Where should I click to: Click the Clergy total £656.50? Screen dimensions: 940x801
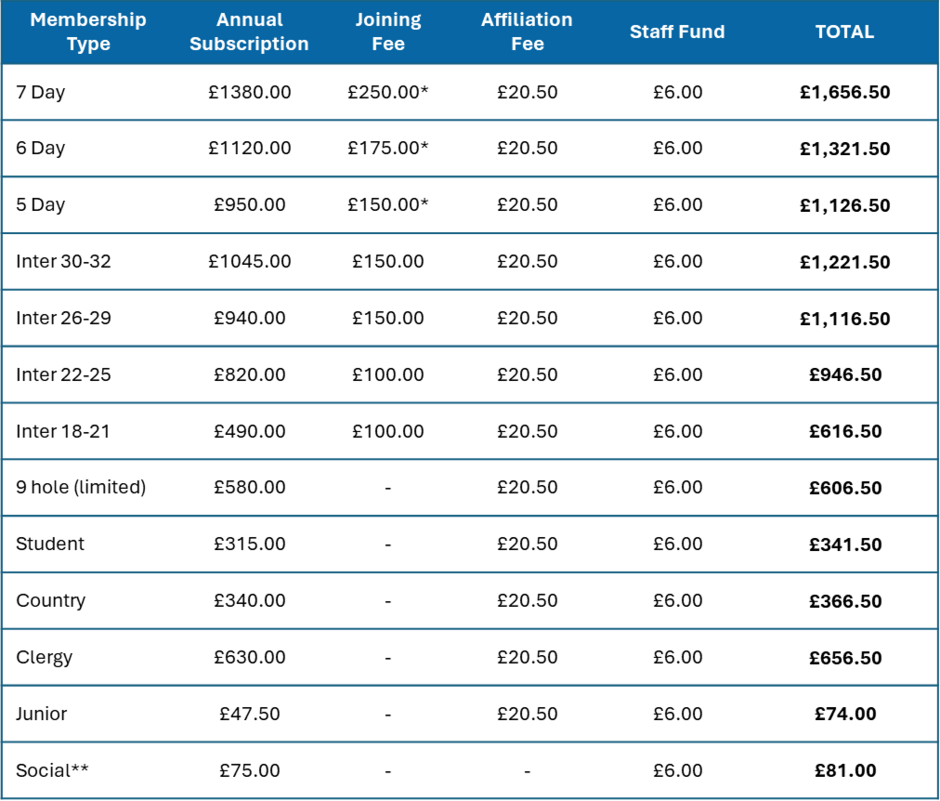click(x=845, y=658)
